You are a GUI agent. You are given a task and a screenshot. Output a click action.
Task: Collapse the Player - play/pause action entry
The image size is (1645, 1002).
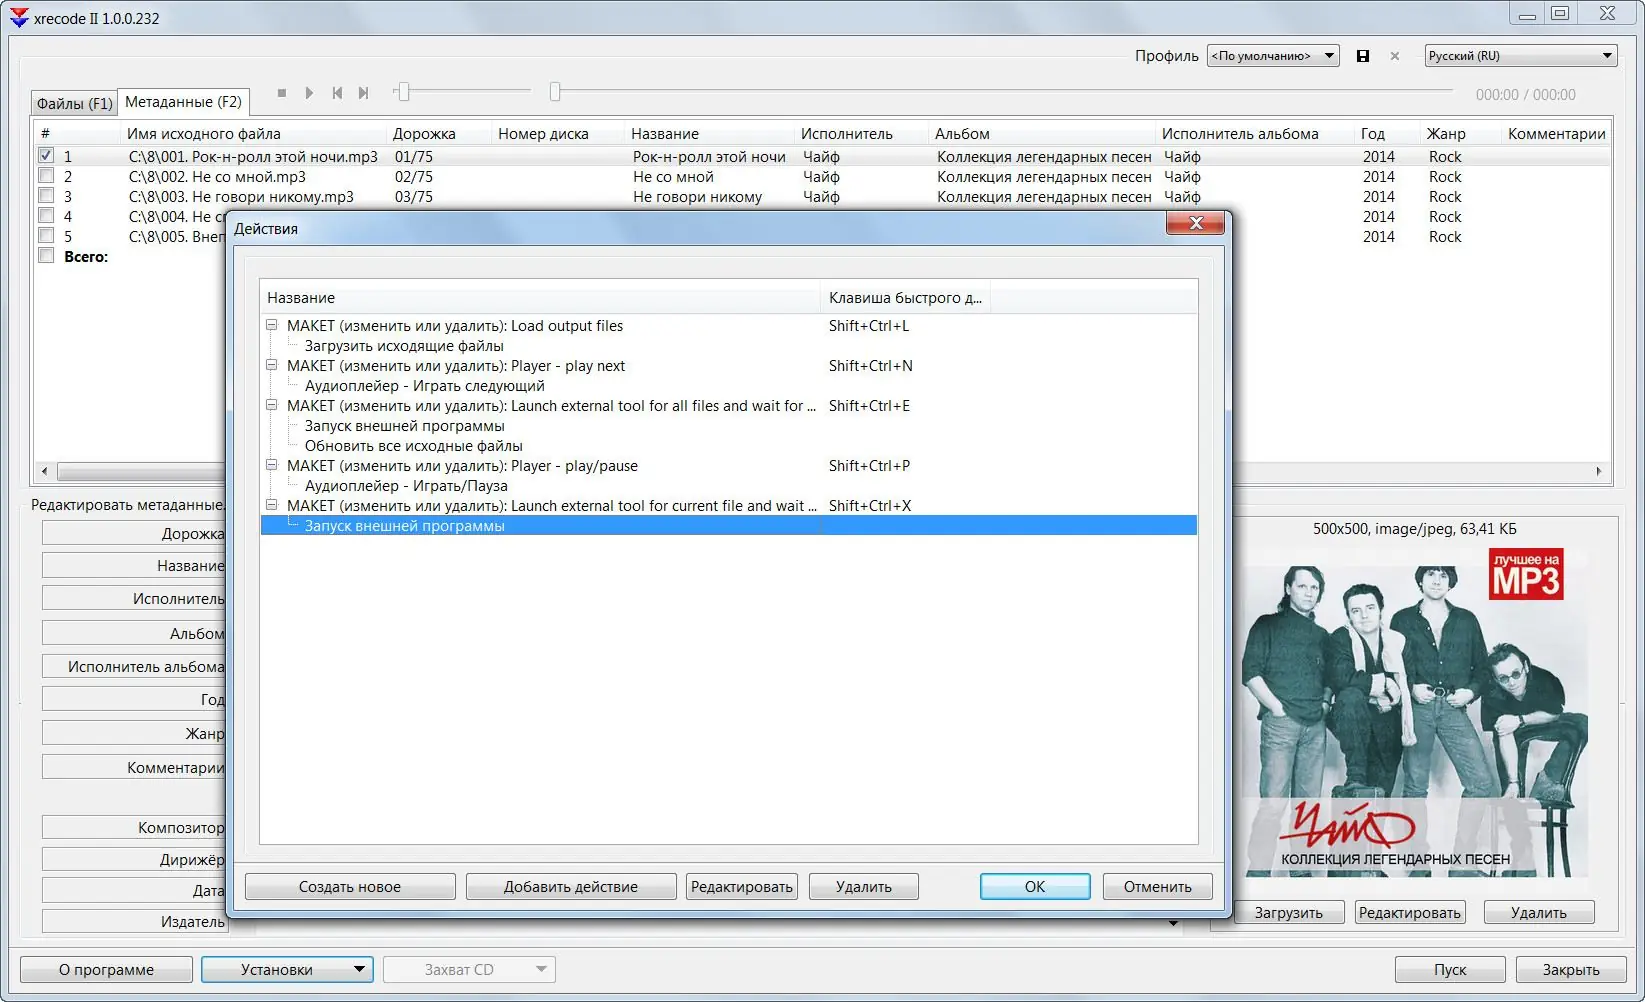[x=272, y=465]
